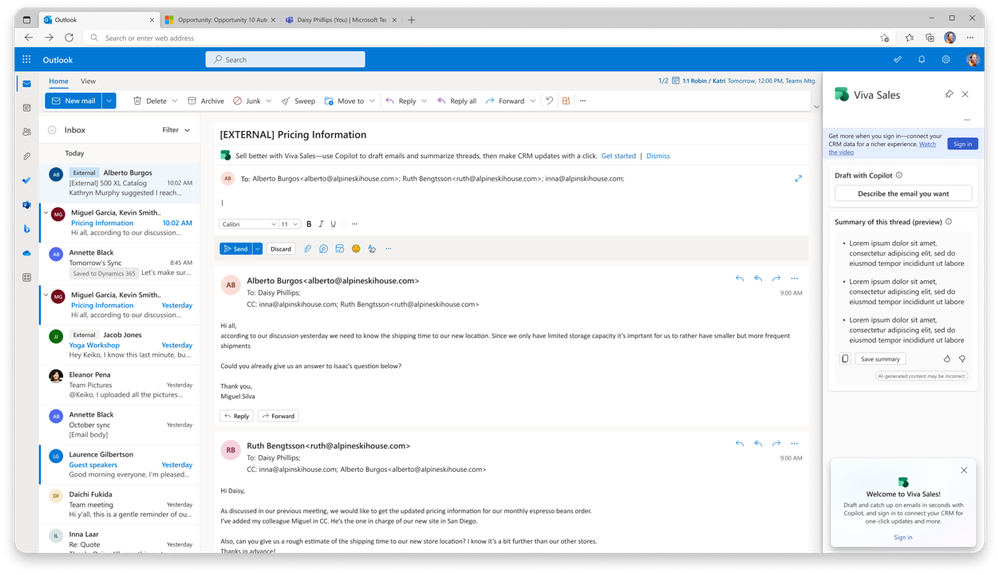Expand the Delete options dropdown

(x=175, y=101)
